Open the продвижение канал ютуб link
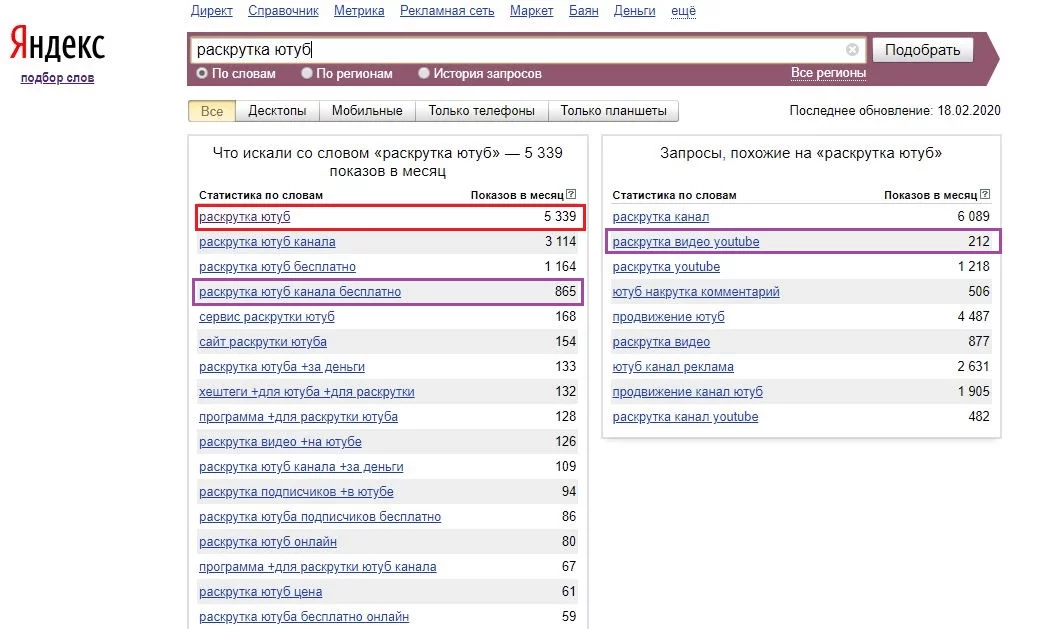The width and height of the screenshot is (1053, 629). 688,392
